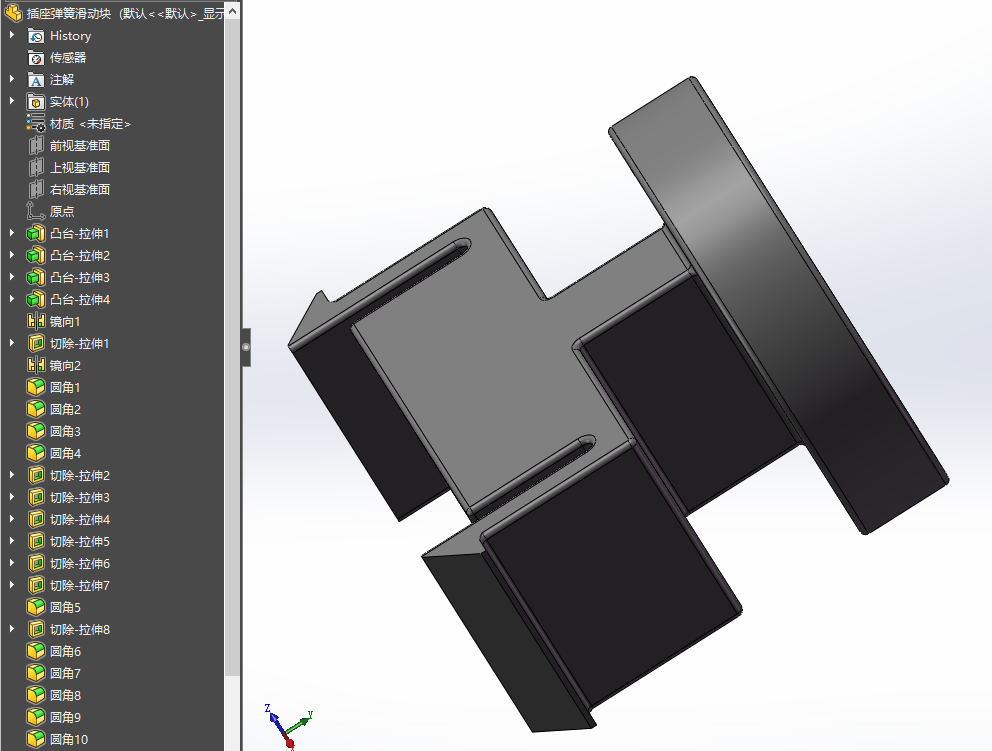Image resolution: width=992 pixels, height=751 pixels.
Task: Expand the 注解 node
Action: pyautogui.click(x=11, y=79)
